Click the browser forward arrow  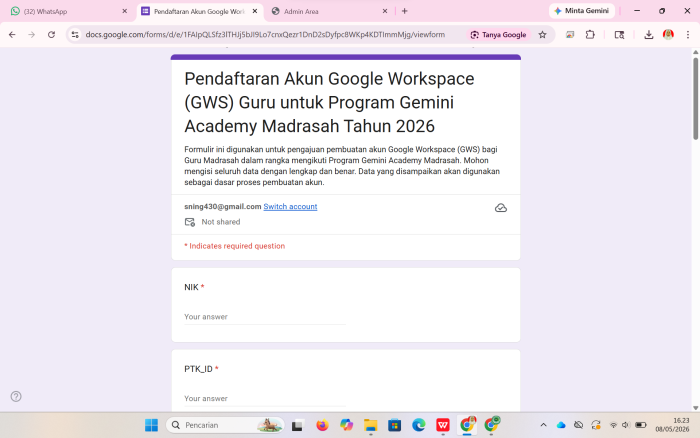click(x=31, y=34)
